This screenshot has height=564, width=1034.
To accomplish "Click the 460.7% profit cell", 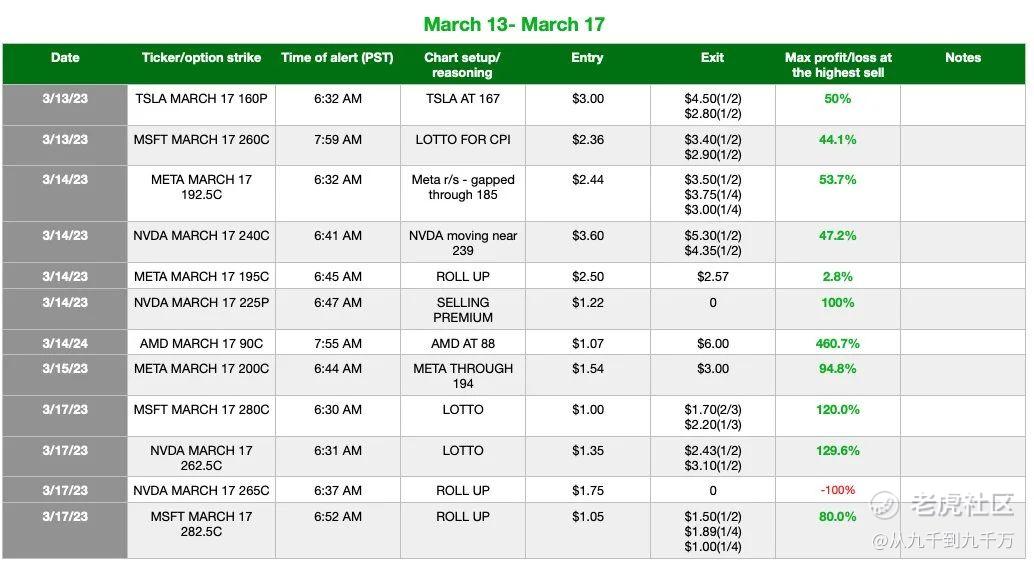I will tap(838, 343).
